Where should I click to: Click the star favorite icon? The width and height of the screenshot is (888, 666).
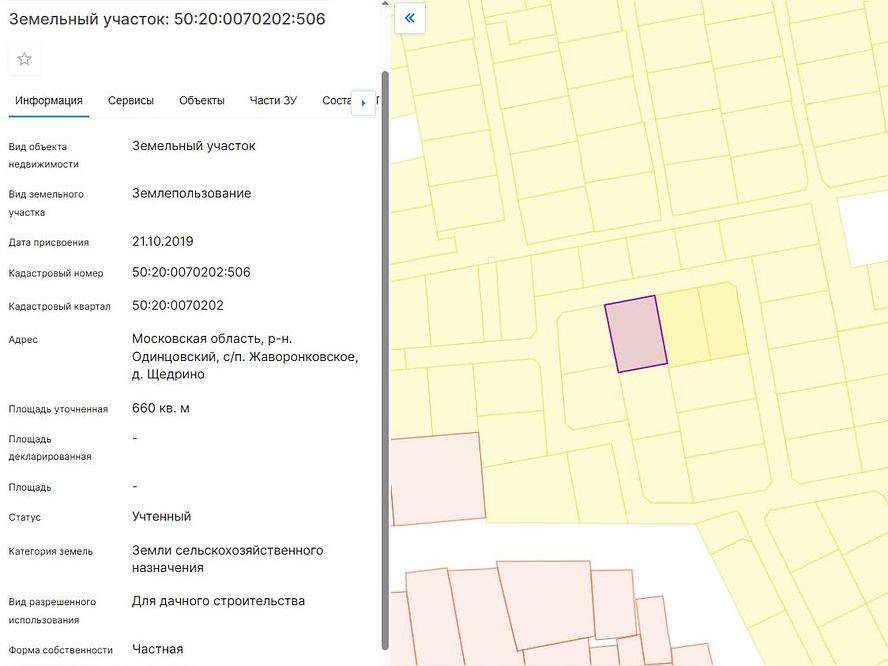tap(24, 59)
